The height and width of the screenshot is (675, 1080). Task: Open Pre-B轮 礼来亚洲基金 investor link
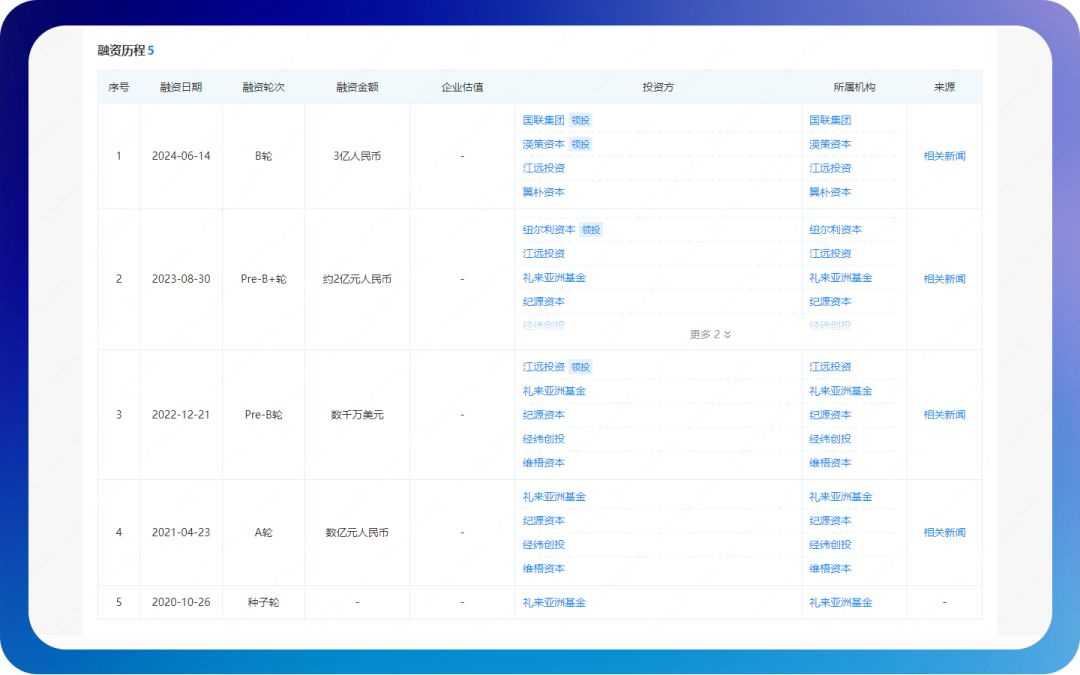(554, 391)
